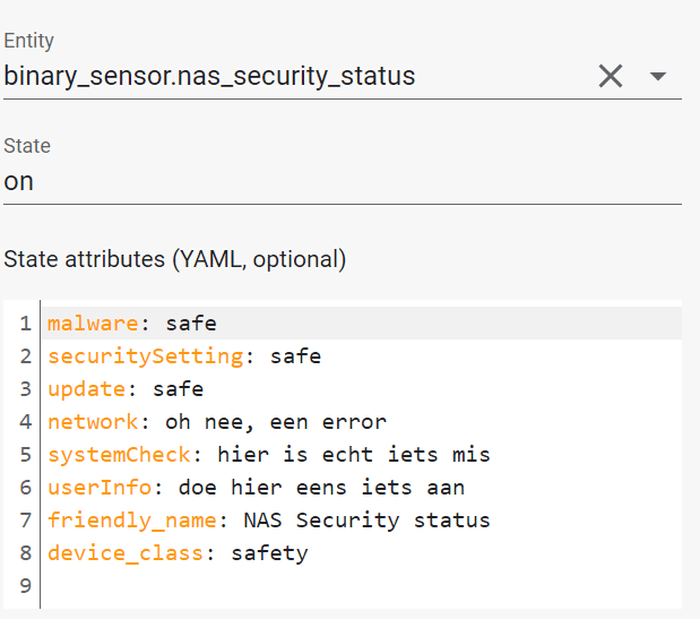
Task: Click line number 1 in gutter
Action: click(x=25, y=323)
